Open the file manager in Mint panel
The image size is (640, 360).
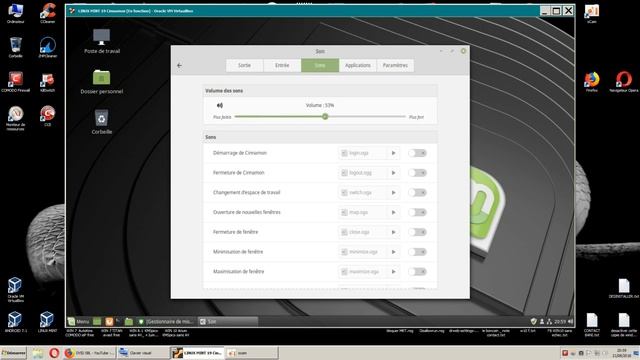(x=129, y=322)
